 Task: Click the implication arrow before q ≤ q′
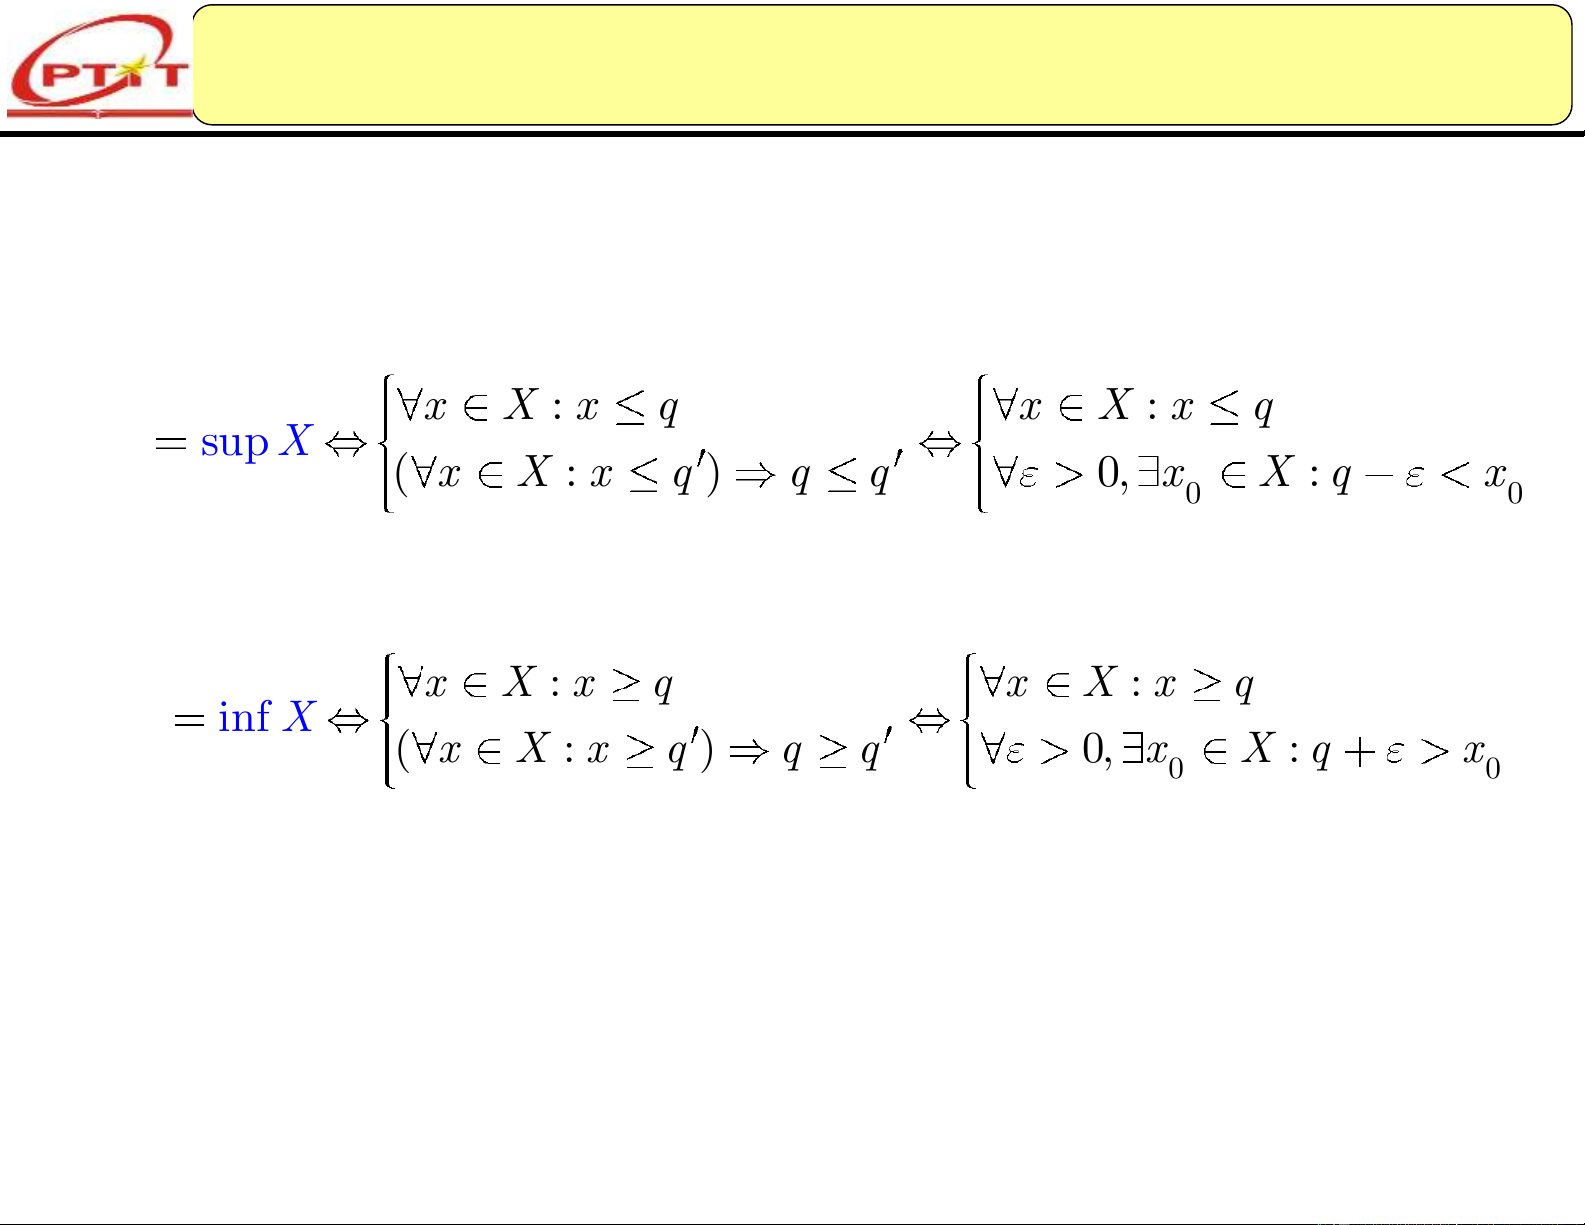[755, 476]
